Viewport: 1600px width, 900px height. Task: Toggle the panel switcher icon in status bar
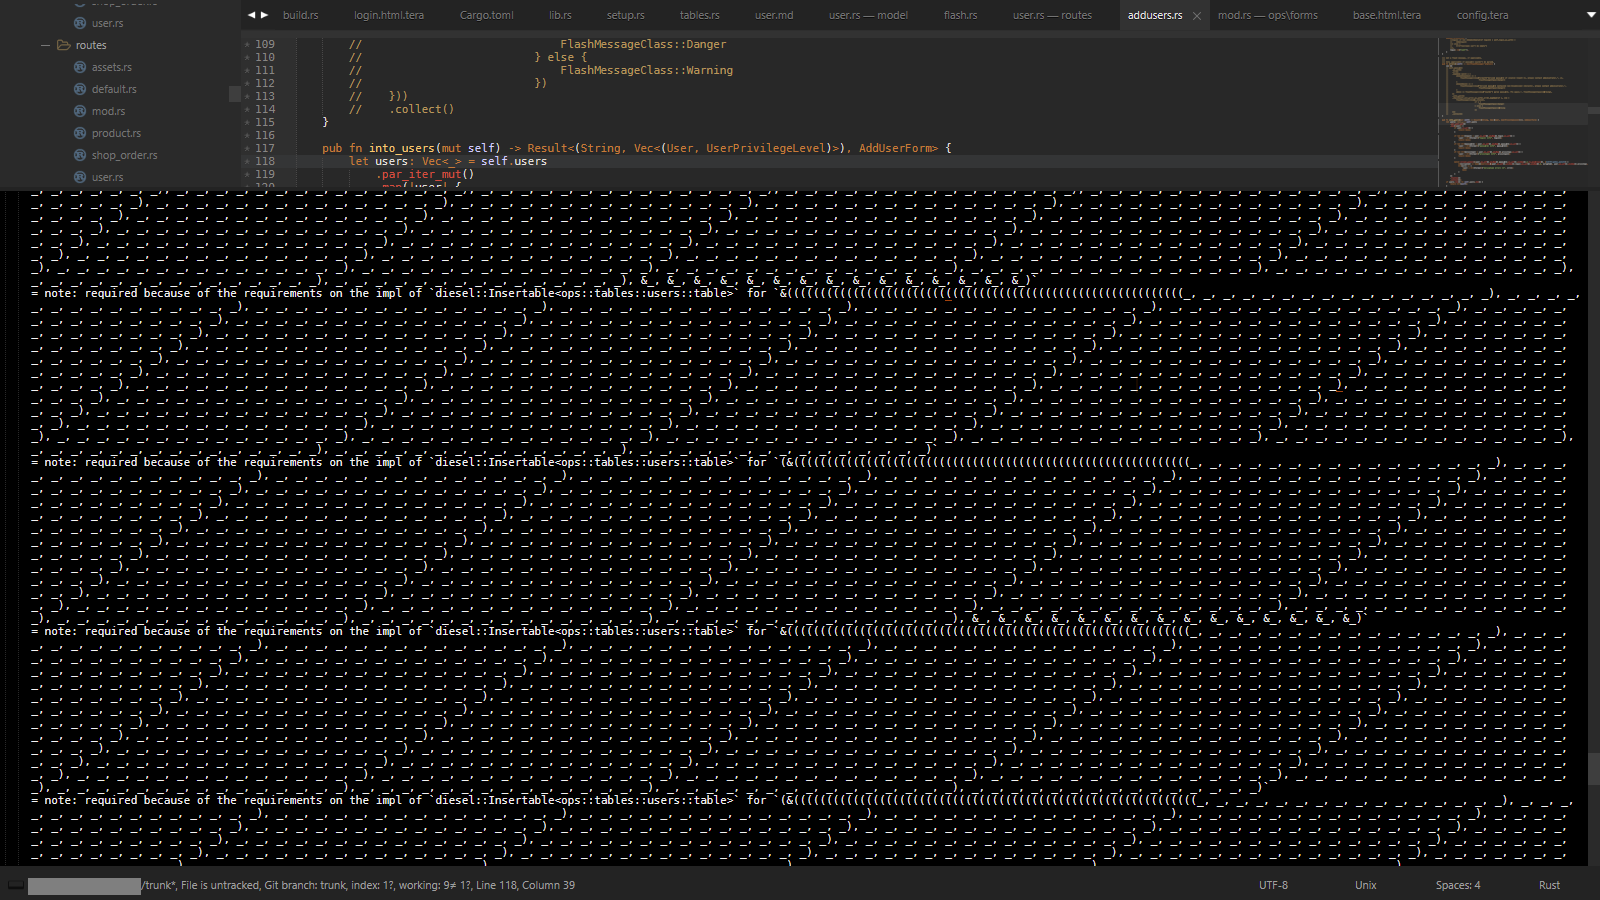16,885
